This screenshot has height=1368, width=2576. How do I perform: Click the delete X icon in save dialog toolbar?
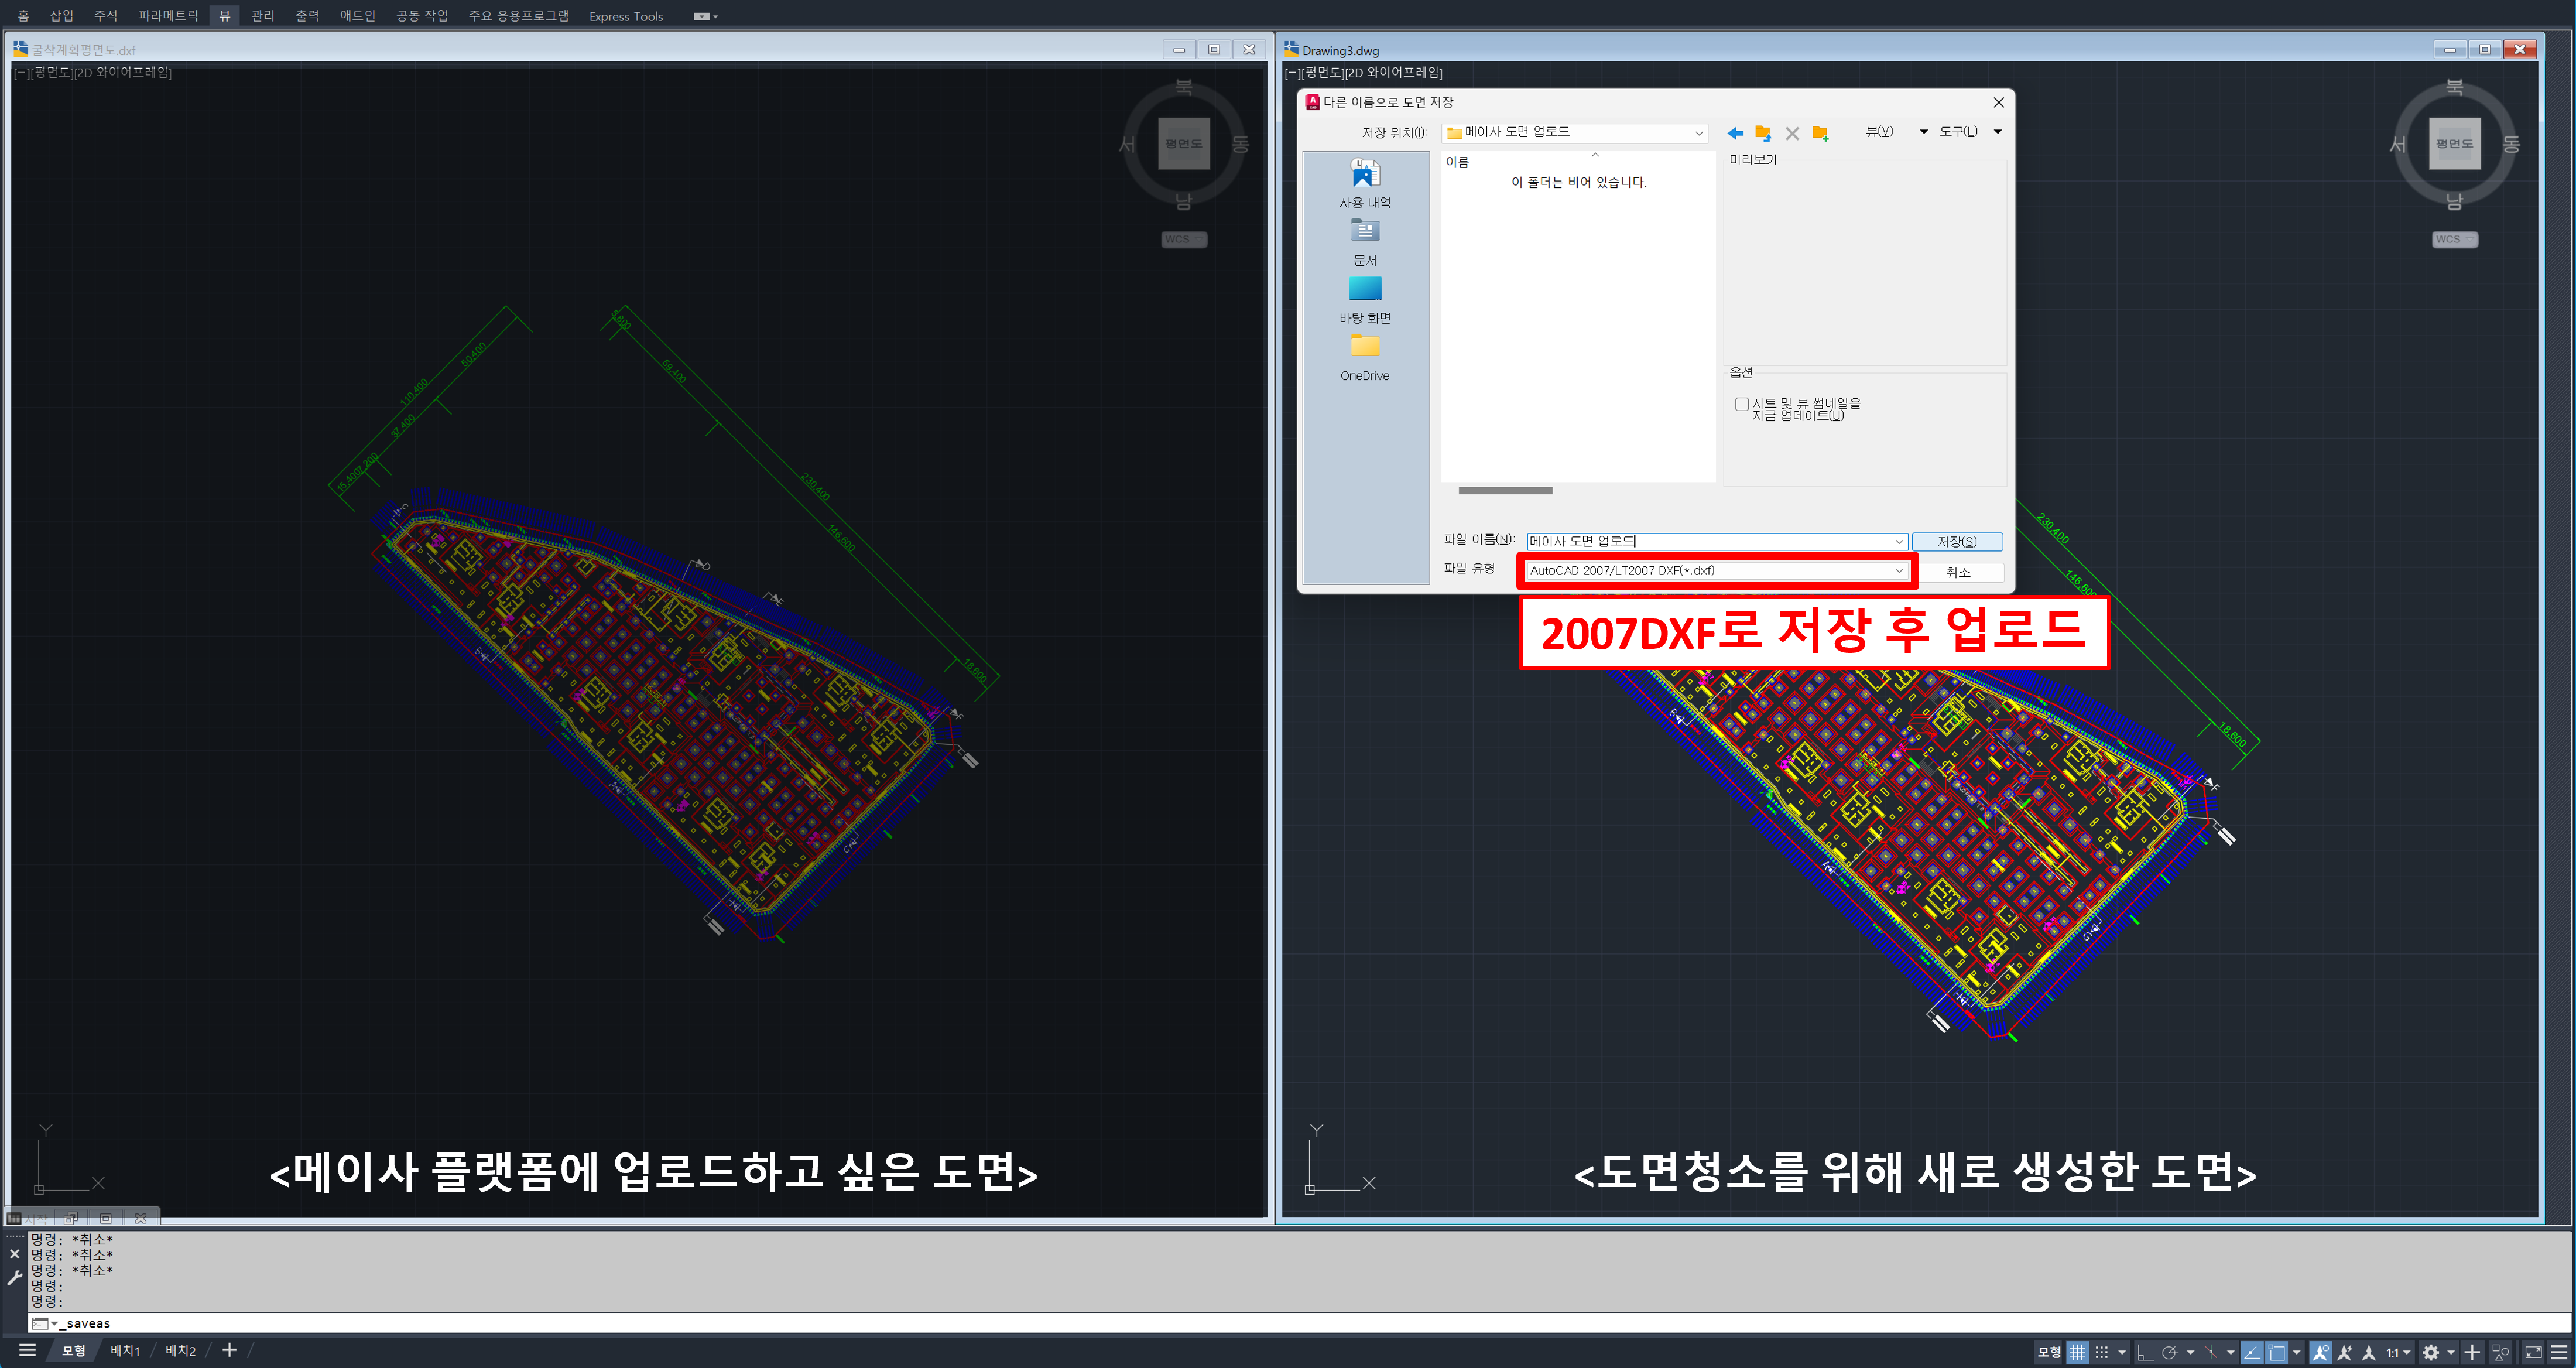coord(1792,133)
